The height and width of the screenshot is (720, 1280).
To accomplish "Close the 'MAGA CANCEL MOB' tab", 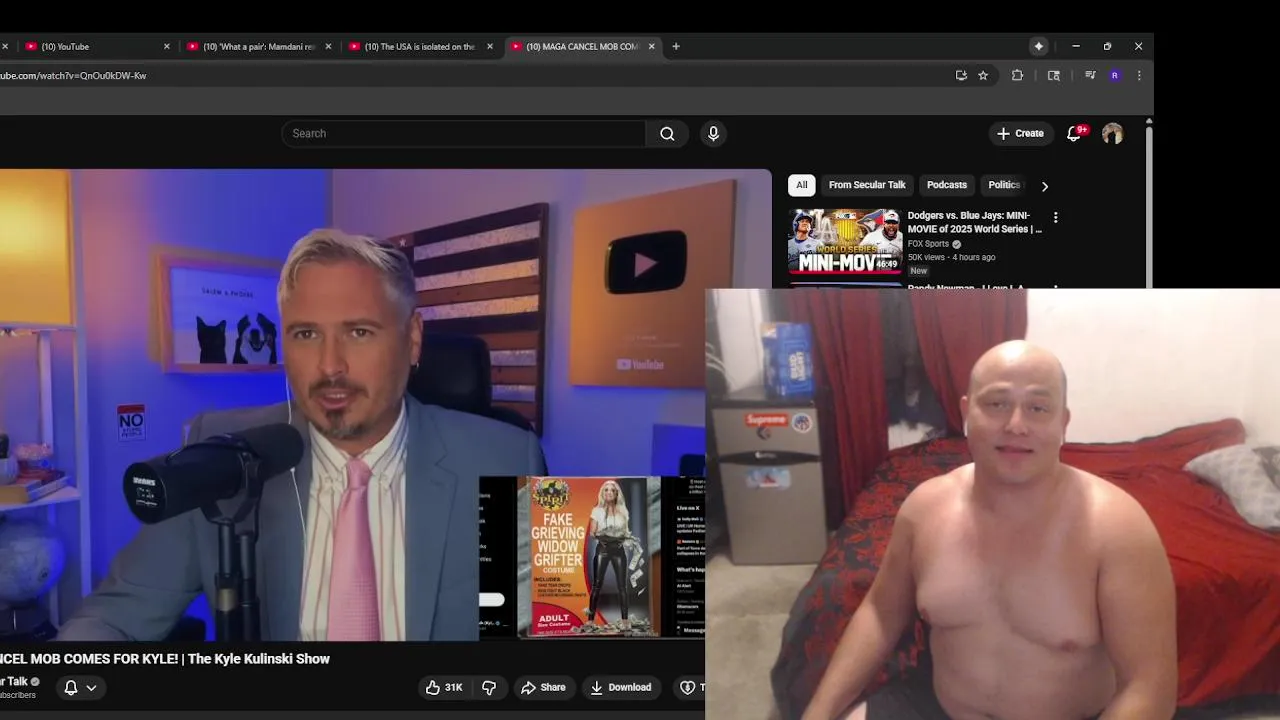I will 651,46.
